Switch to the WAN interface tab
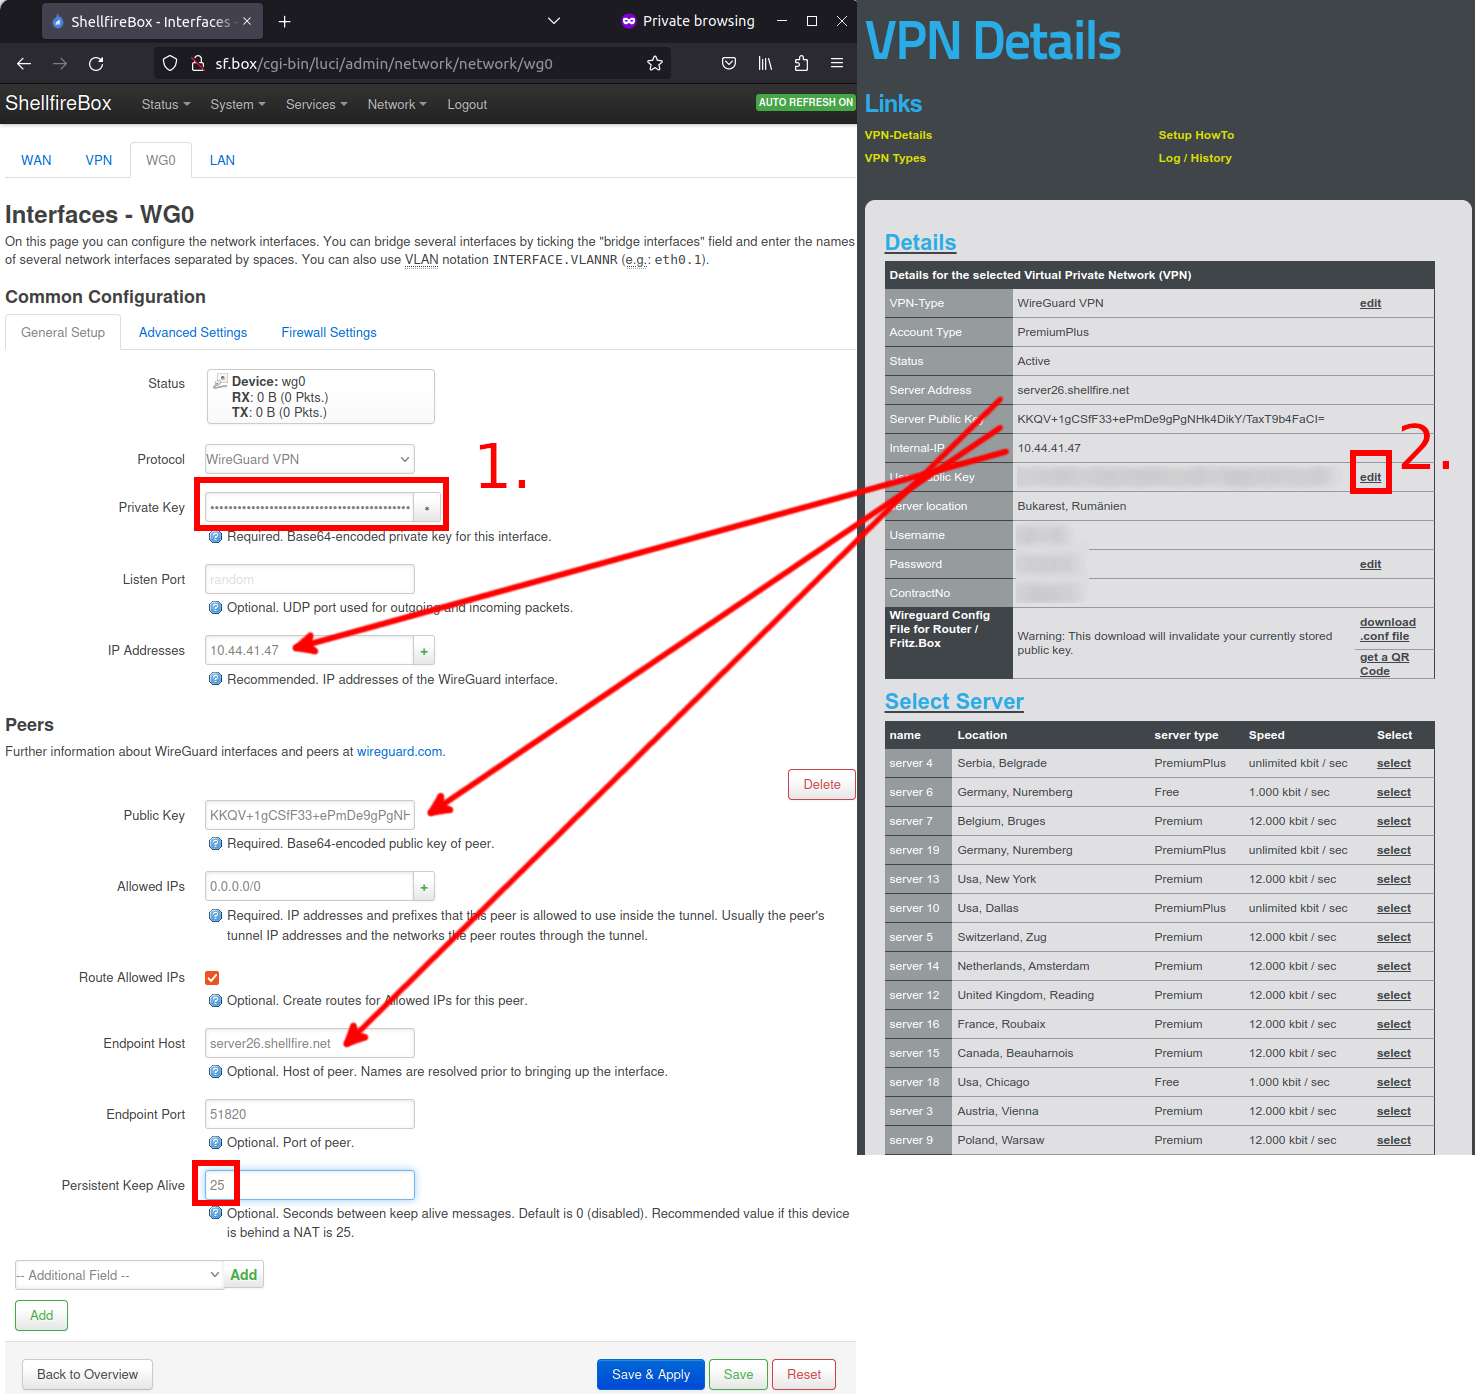This screenshot has width=1477, height=1394. click(x=36, y=160)
